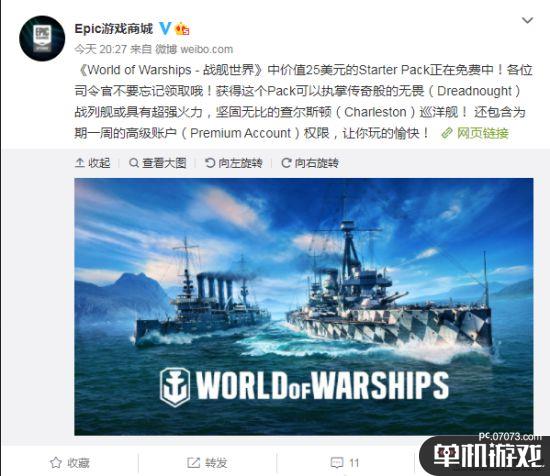This screenshot has height=476, width=550.
Task: Expand the post options chevron menu
Action: tap(527, 20)
